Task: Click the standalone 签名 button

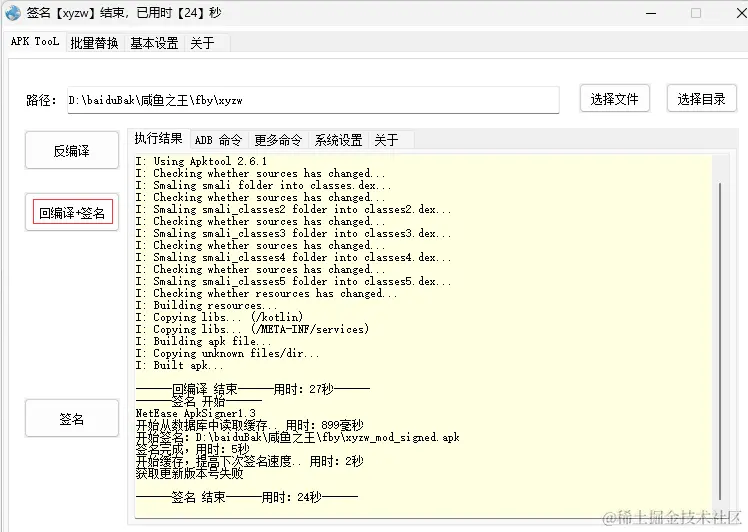Action: tap(72, 419)
